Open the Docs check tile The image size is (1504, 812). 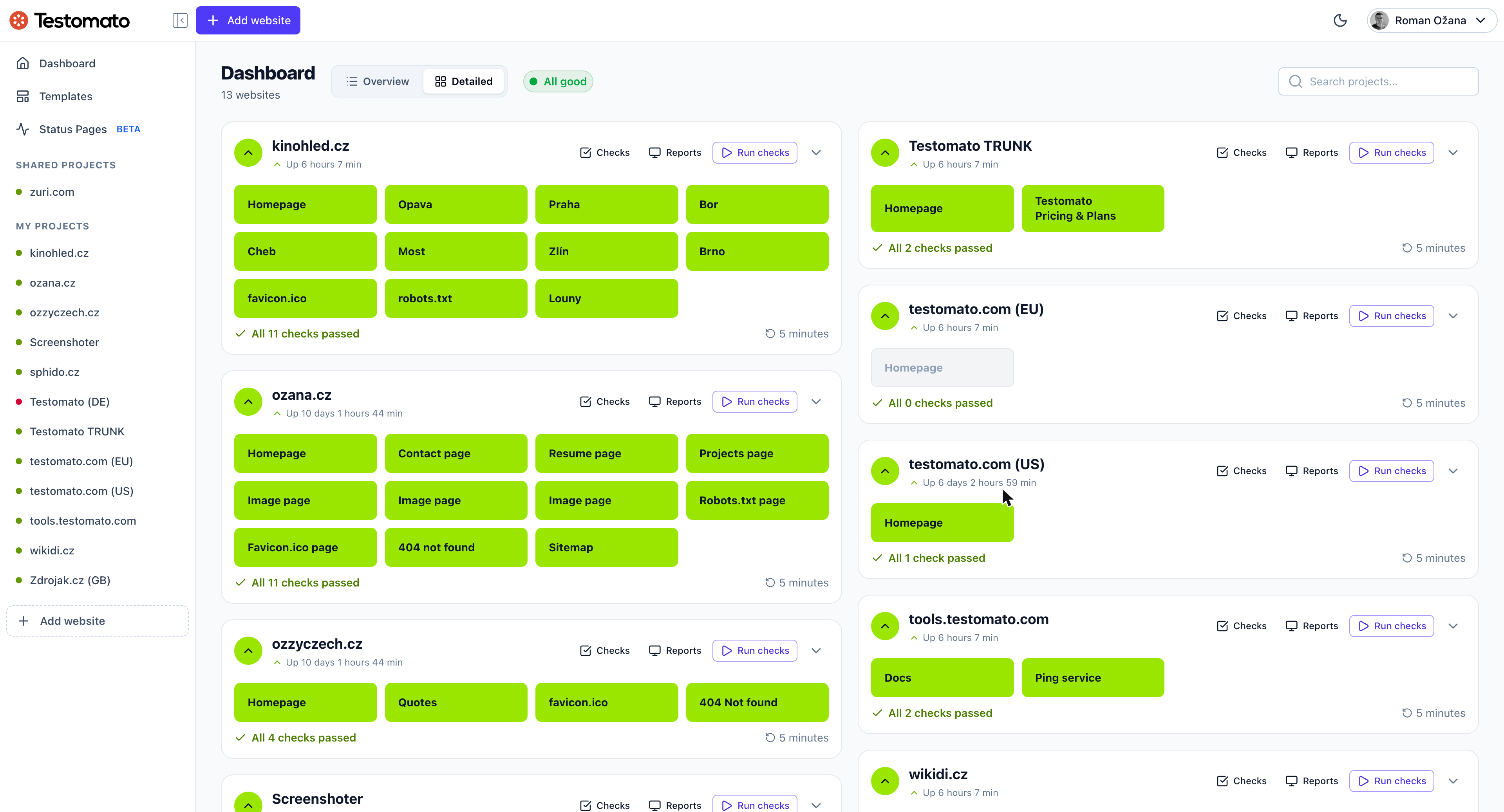click(942, 677)
